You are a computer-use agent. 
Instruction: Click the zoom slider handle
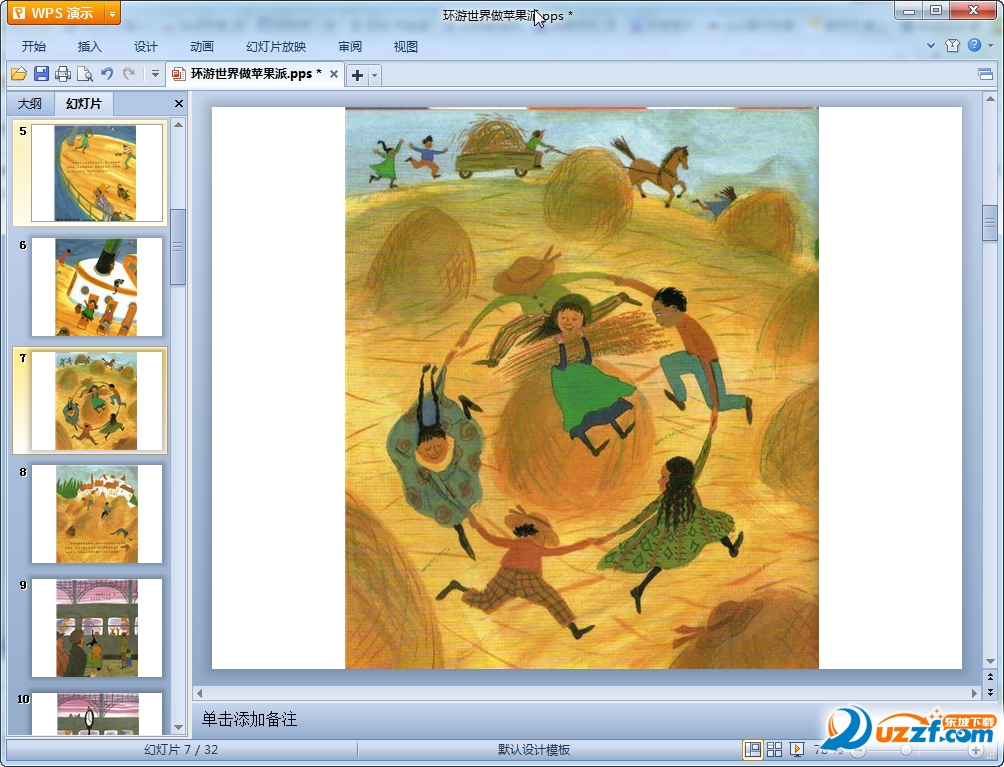[x=906, y=750]
